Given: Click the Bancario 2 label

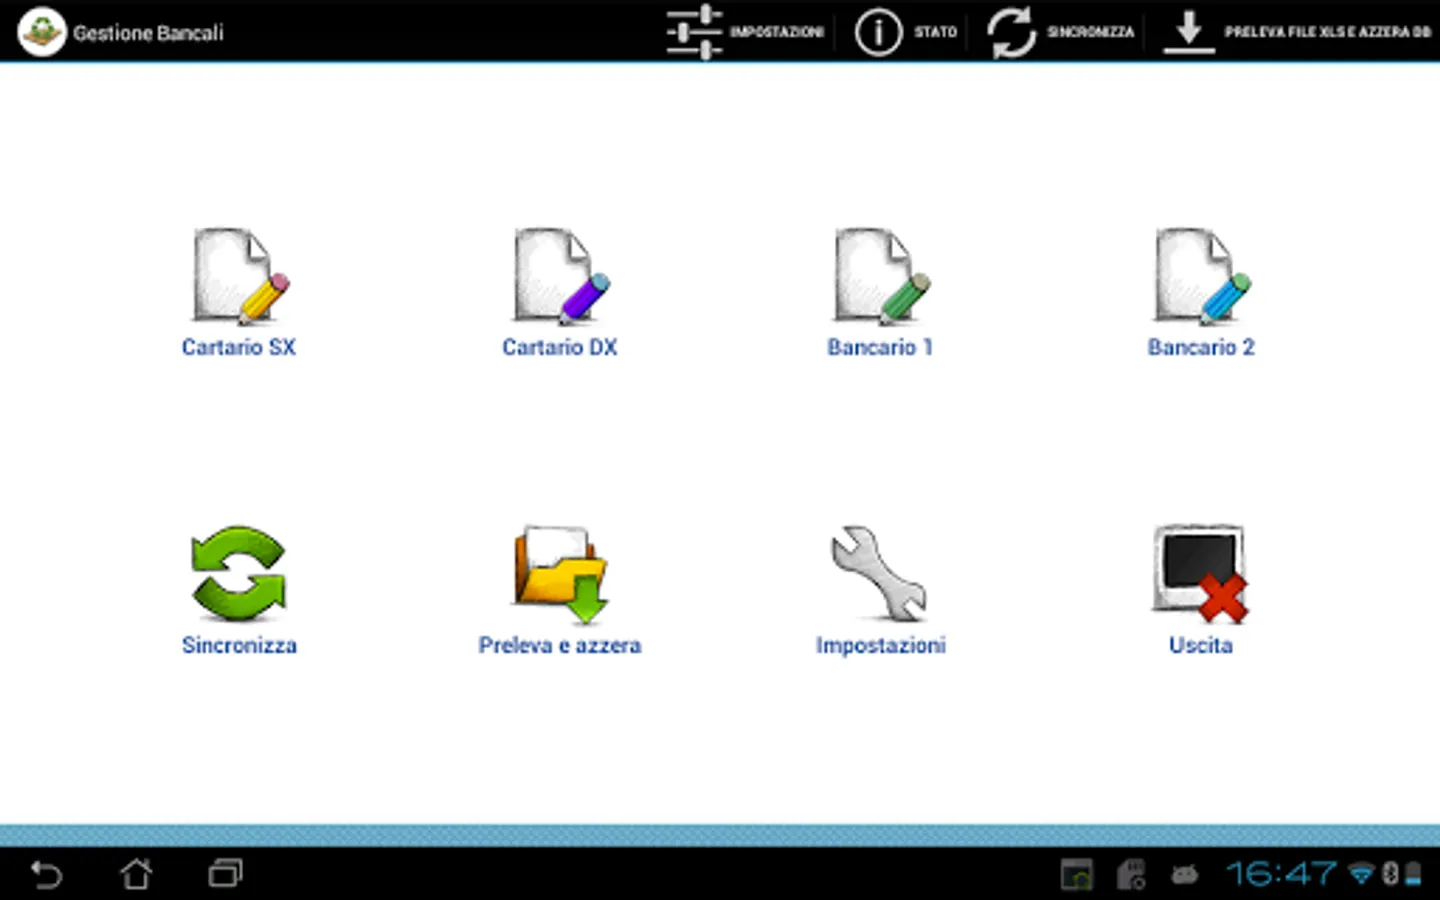Looking at the screenshot, I should click(x=1201, y=347).
